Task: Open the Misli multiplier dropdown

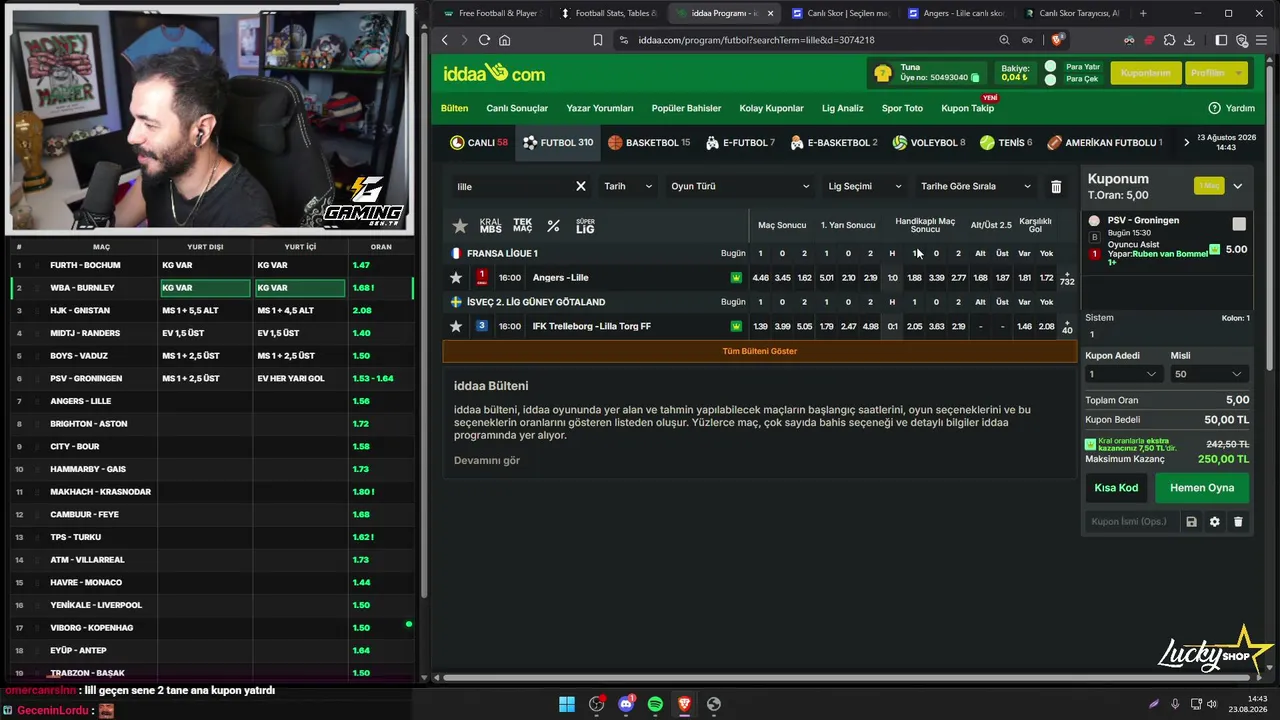Action: [x=1208, y=374]
